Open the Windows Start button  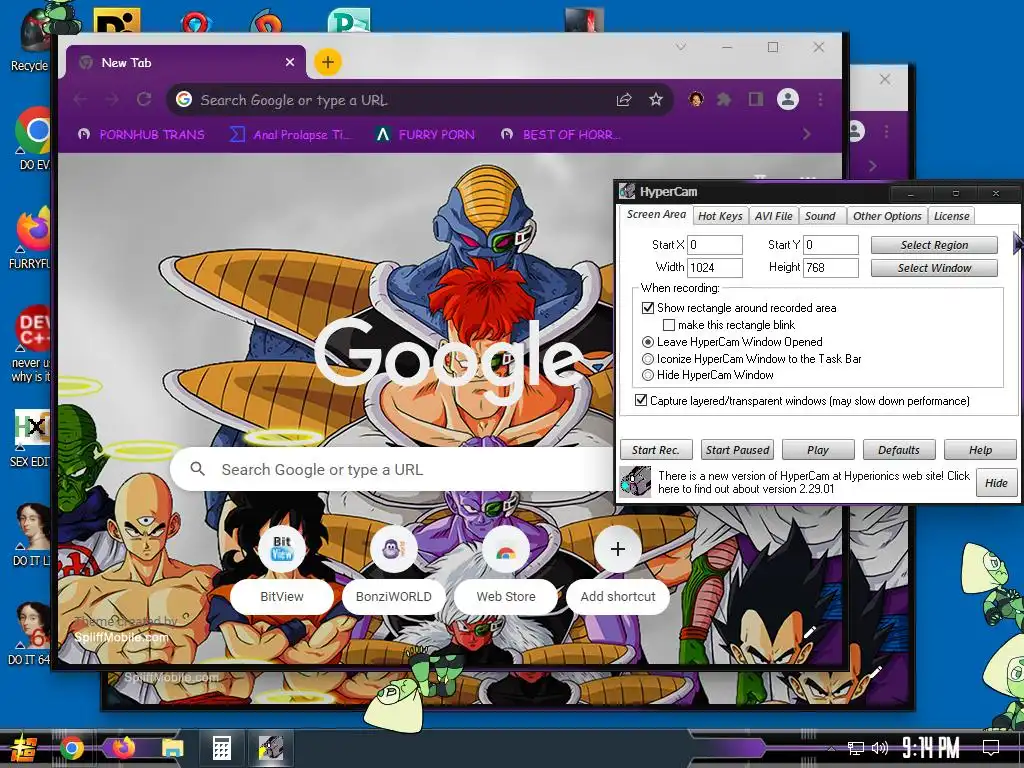click(24, 748)
